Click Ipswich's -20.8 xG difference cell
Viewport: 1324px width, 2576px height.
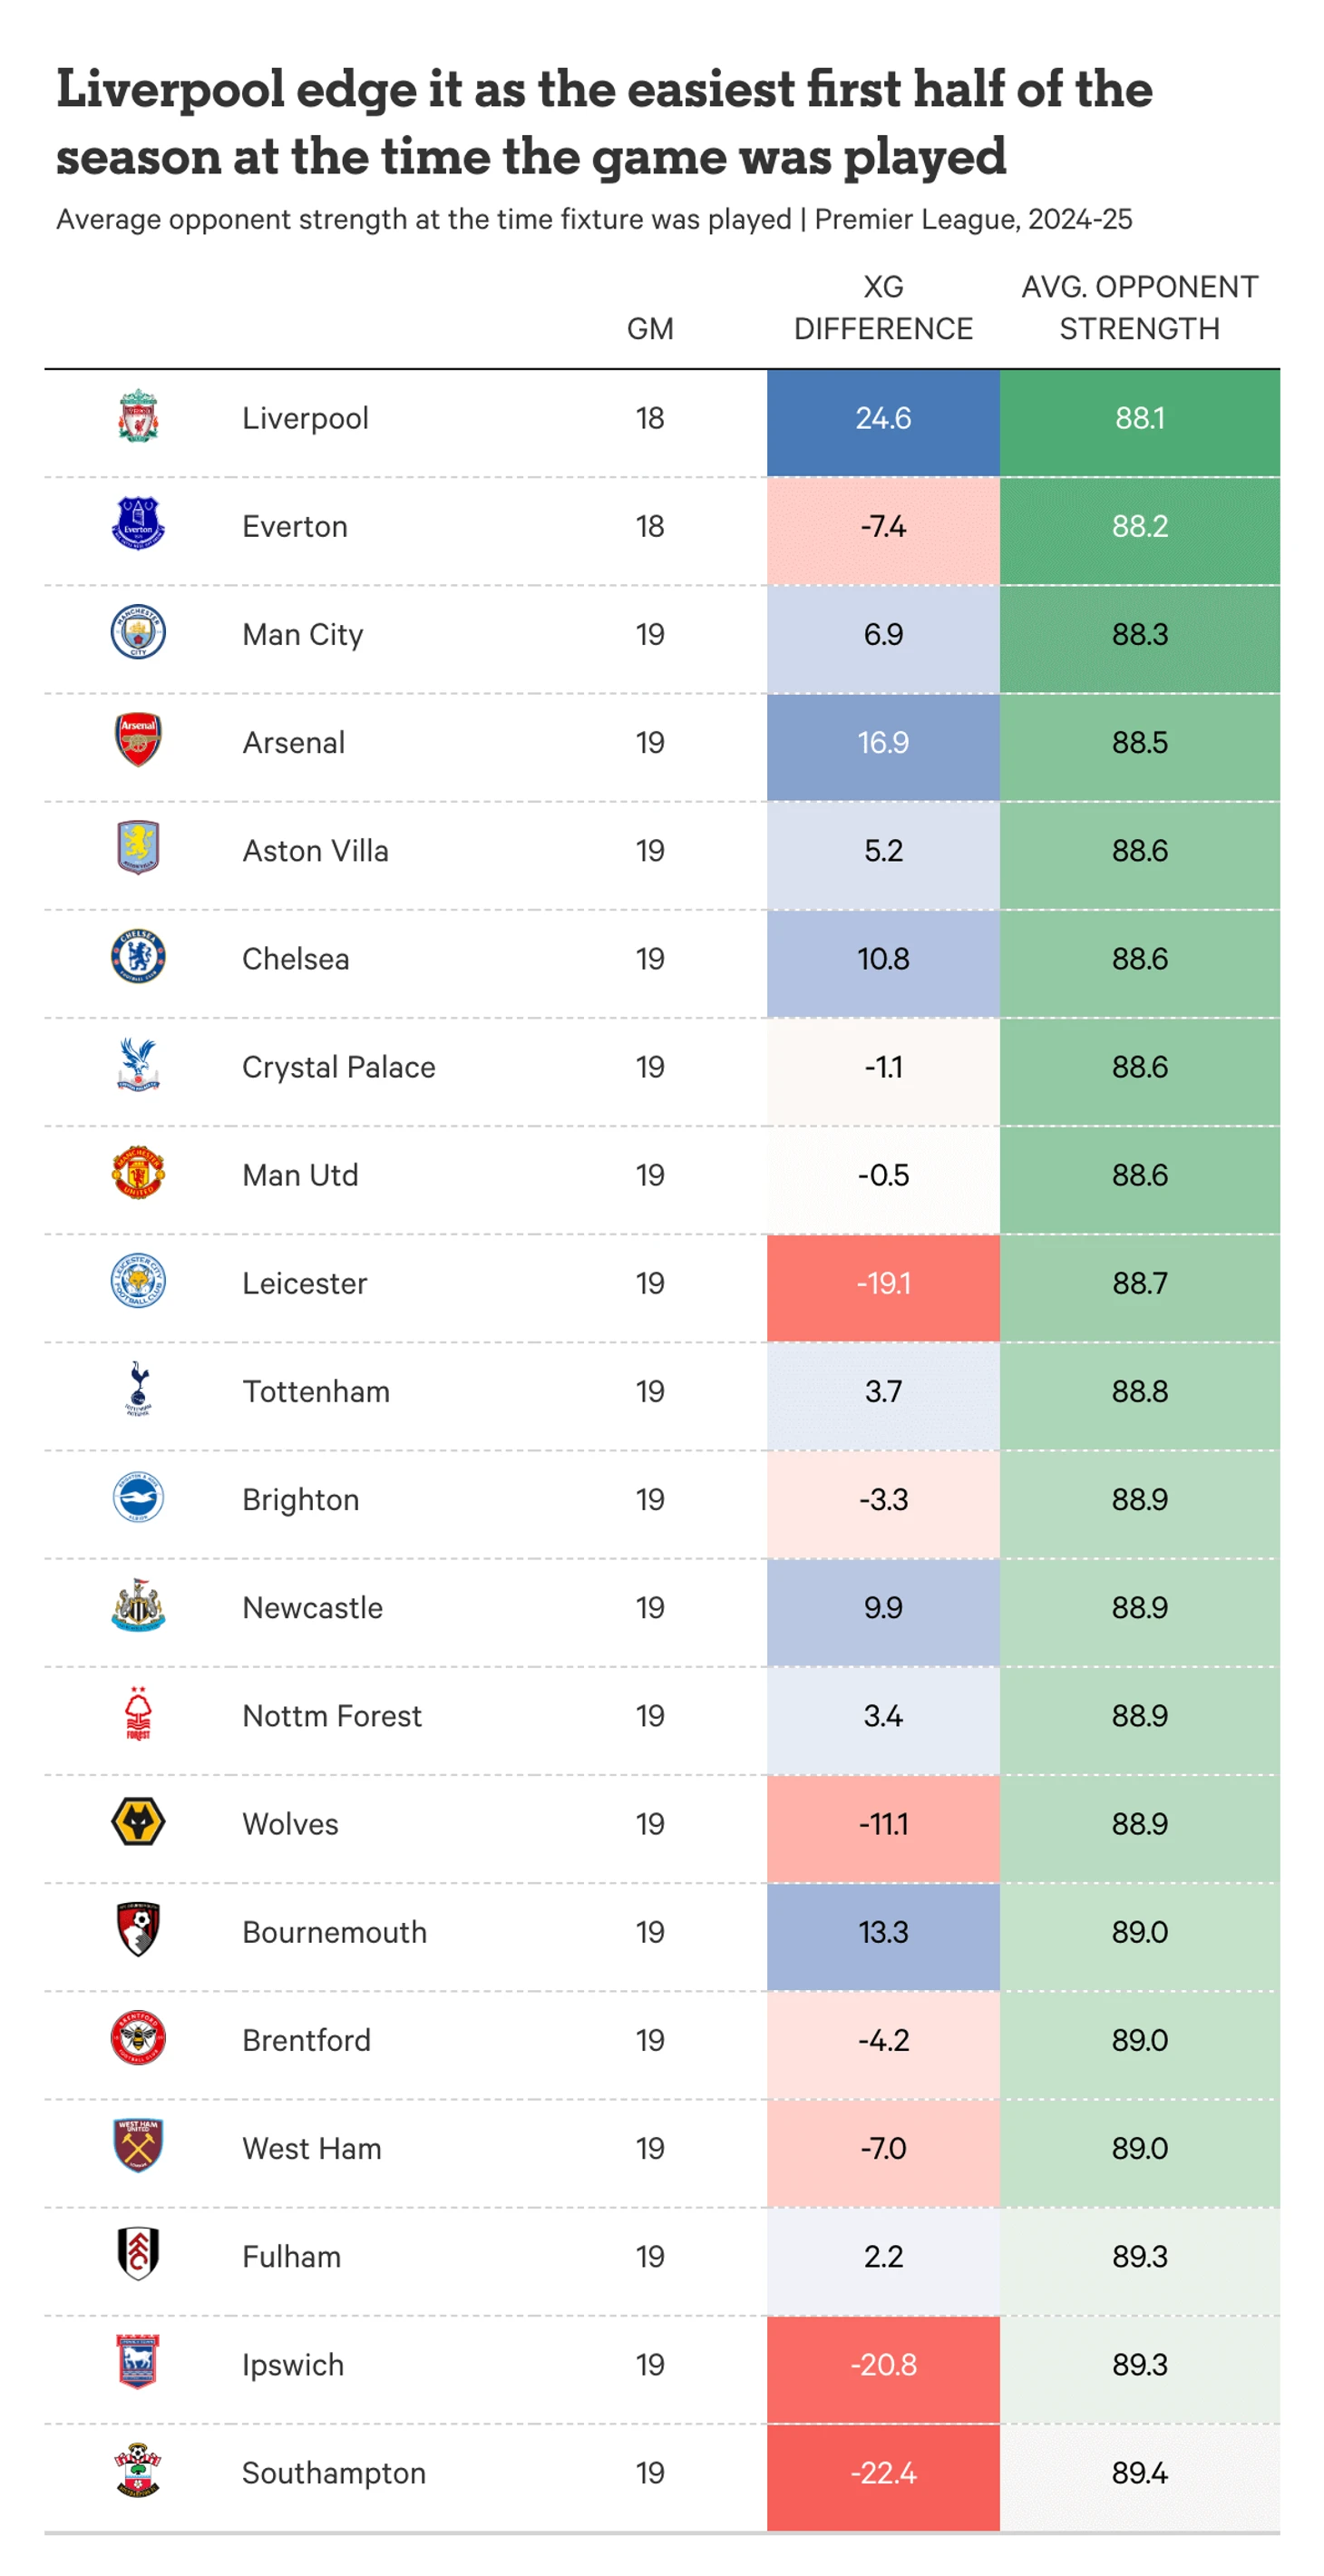(883, 2365)
